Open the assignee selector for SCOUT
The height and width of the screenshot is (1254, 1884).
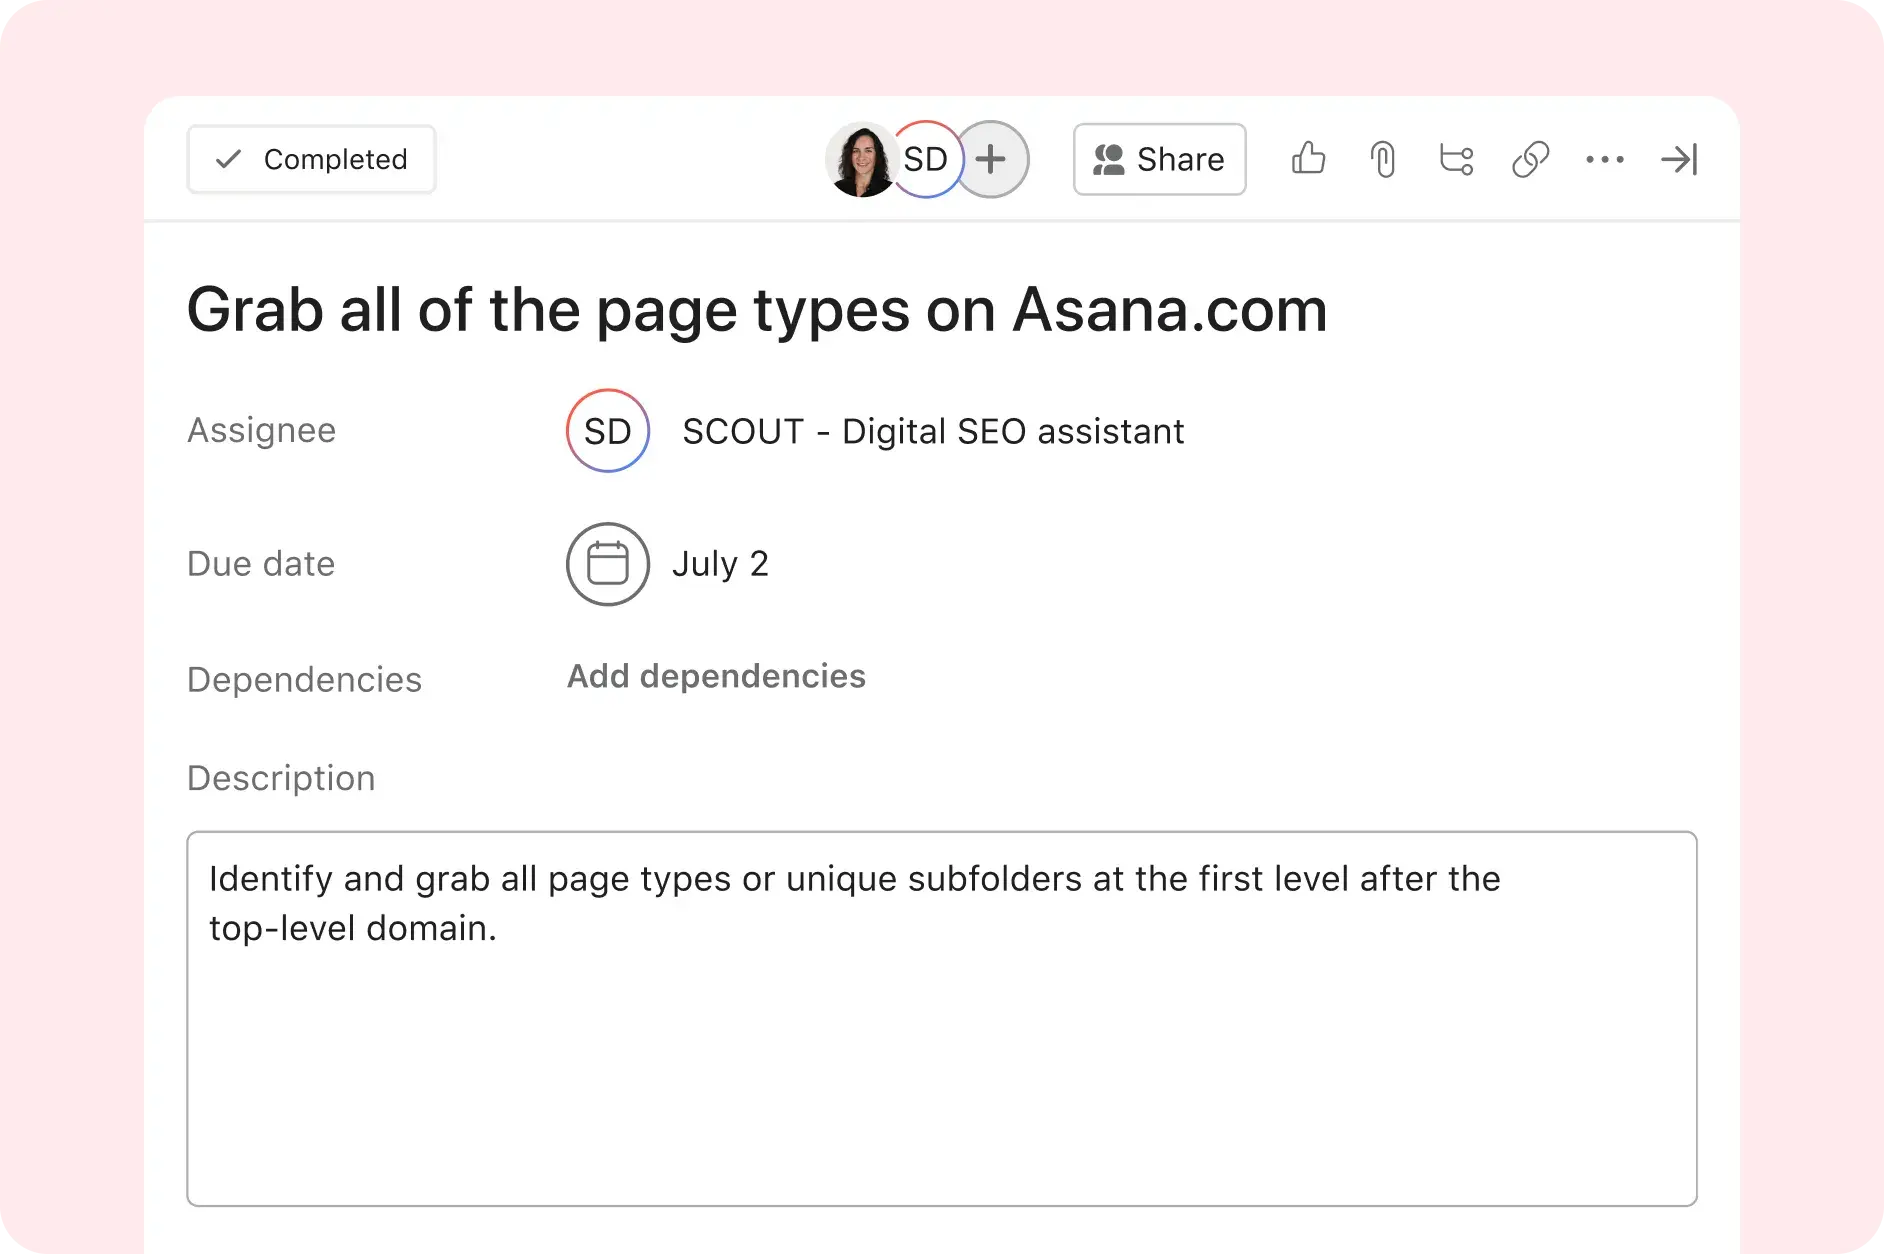click(608, 431)
